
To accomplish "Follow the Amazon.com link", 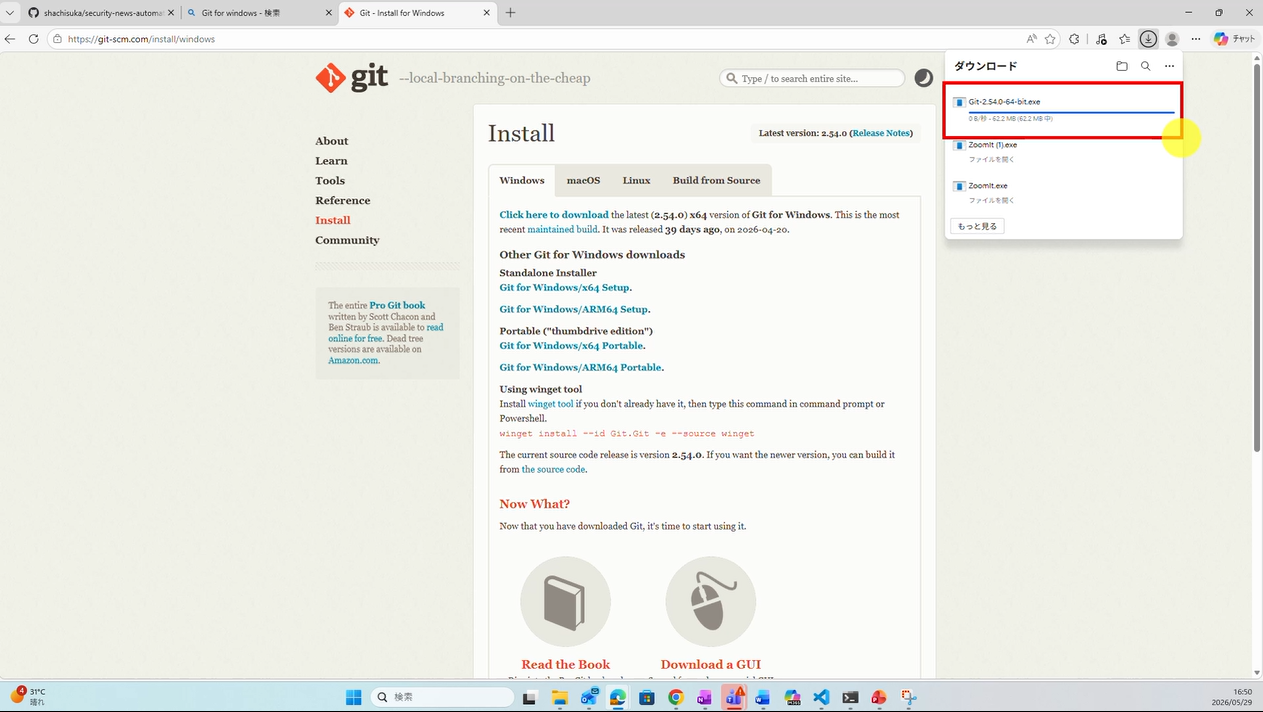I will [354, 360].
